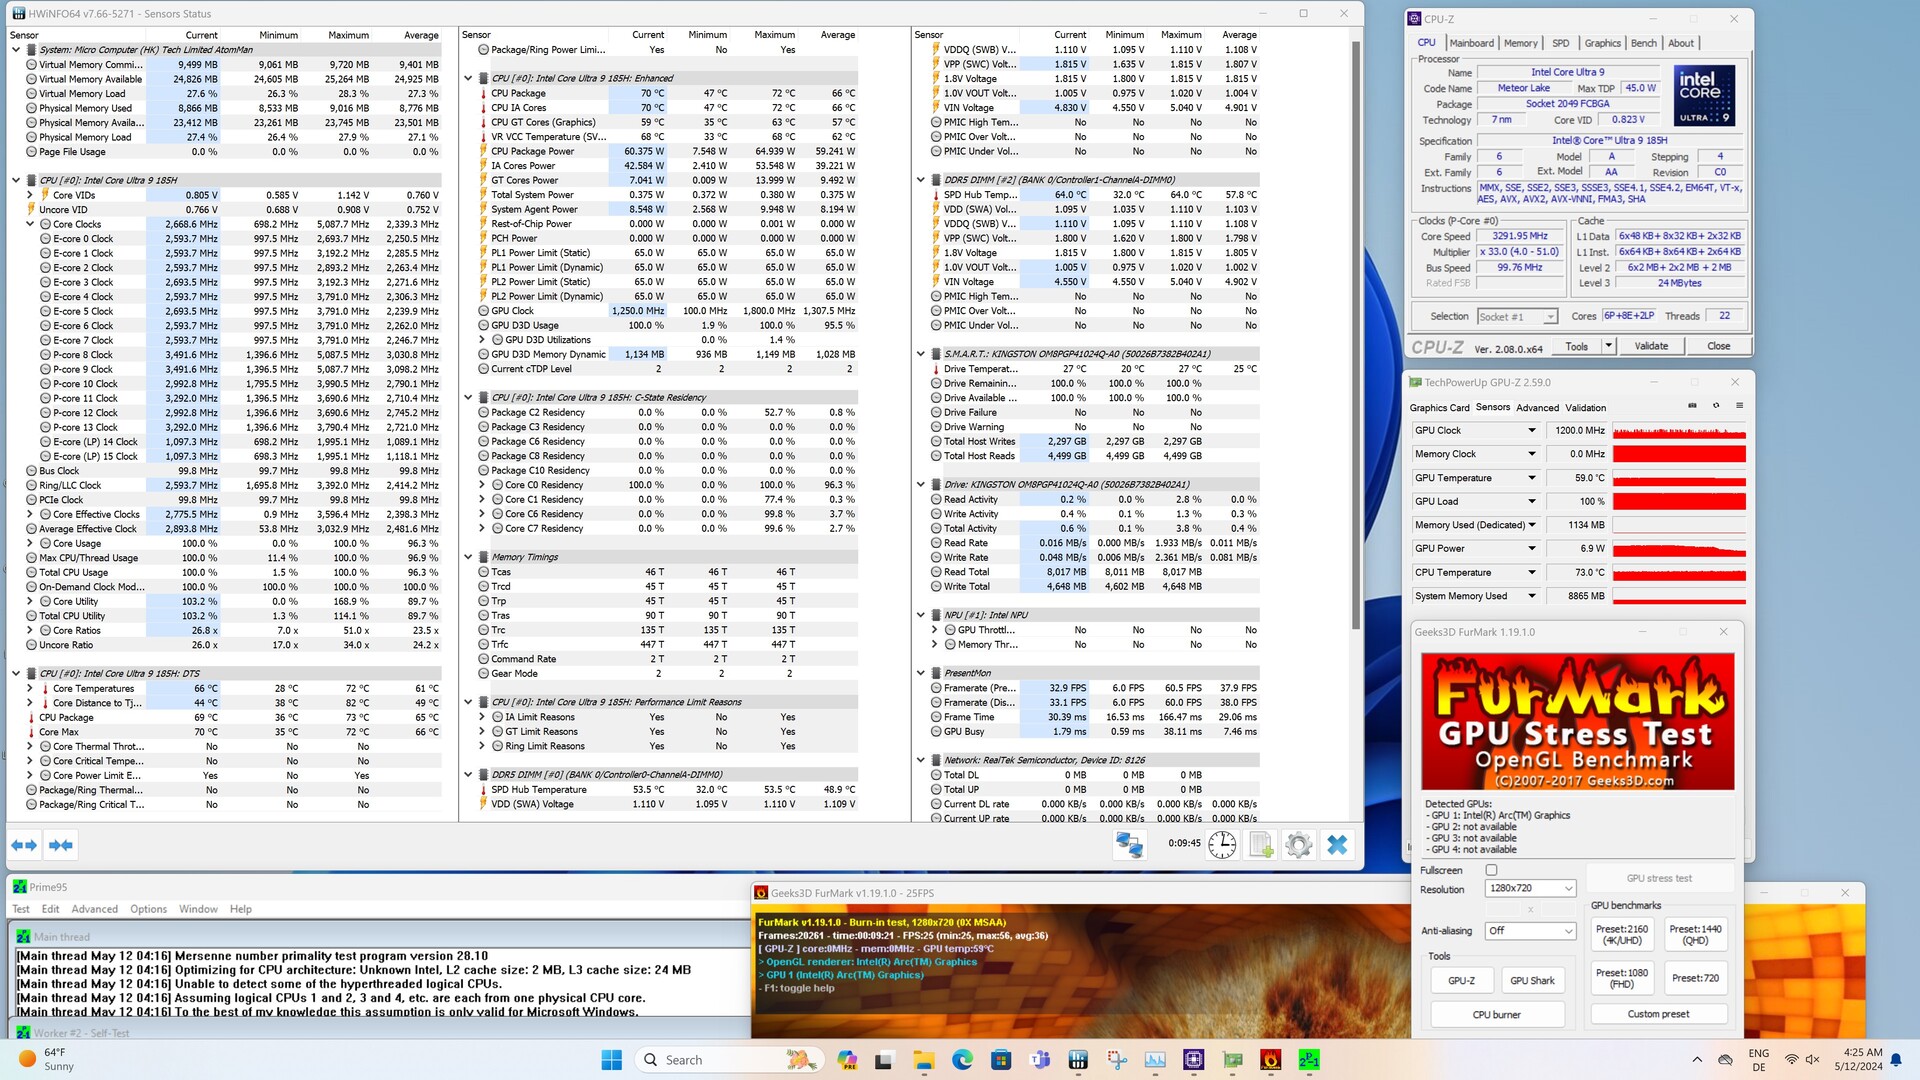Viewport: 1920px width, 1080px height.
Task: Click the CPU-Z Validate button
Action: click(1650, 346)
